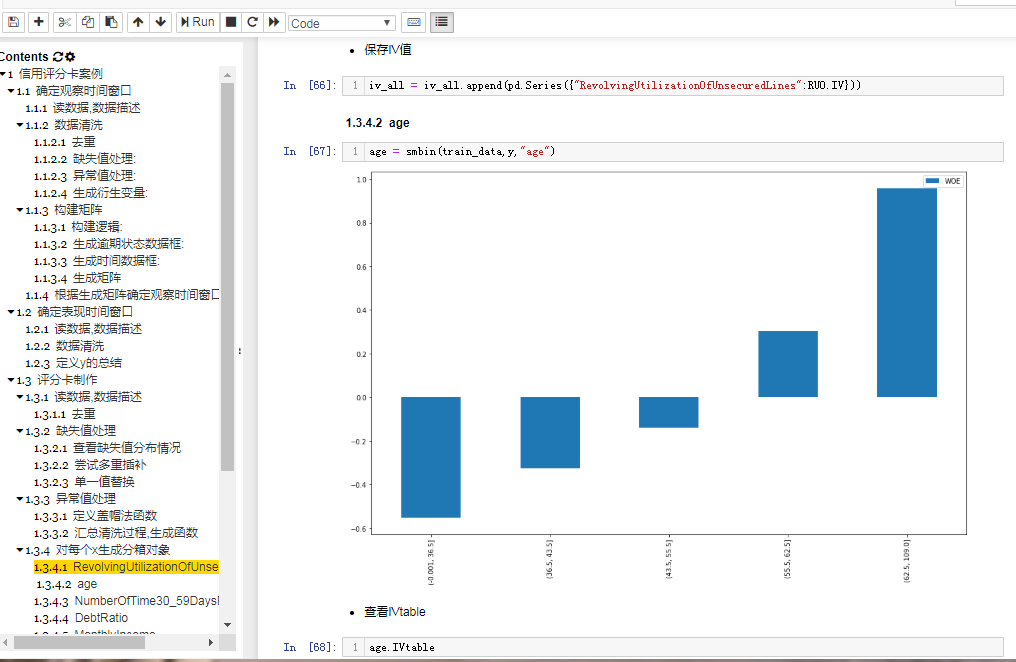Open the command palette keyboard icon

[x=413, y=22]
